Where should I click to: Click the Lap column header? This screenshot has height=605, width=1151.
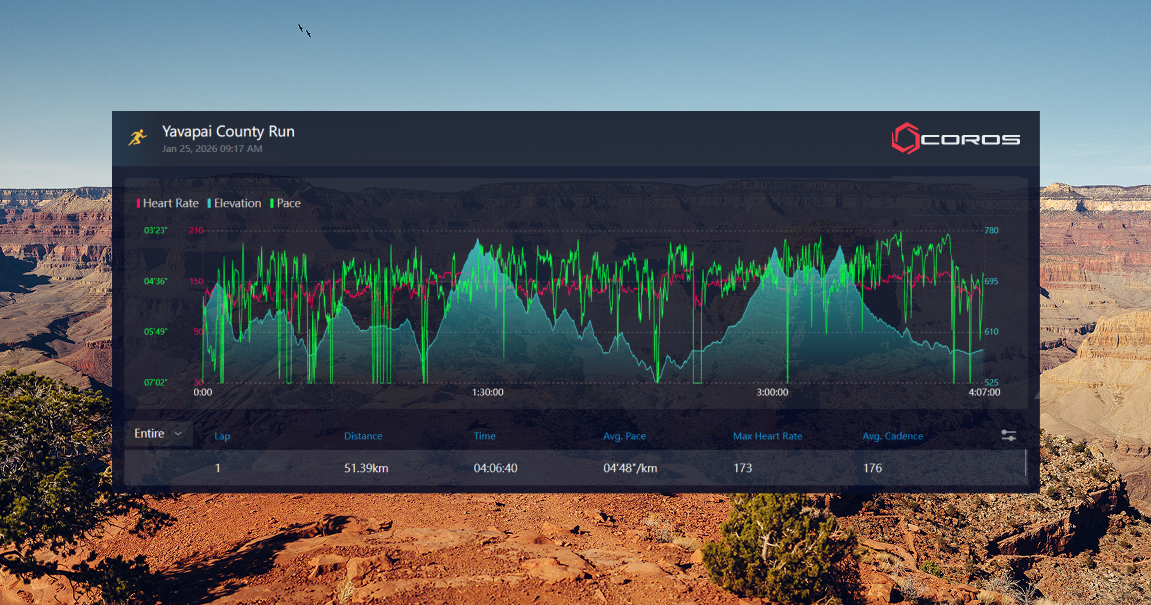coord(222,436)
